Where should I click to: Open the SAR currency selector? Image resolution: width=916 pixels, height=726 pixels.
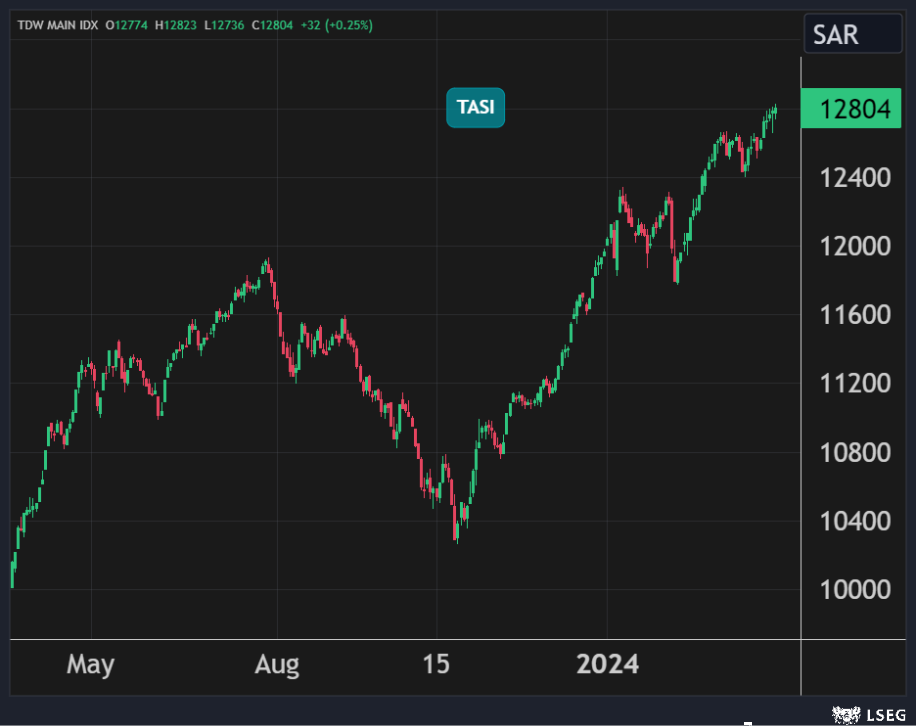(852, 35)
